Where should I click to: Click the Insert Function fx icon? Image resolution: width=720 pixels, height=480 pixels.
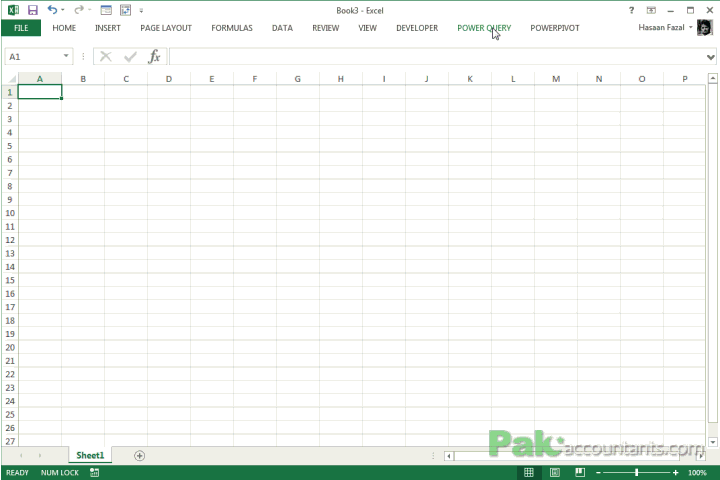(x=154, y=56)
